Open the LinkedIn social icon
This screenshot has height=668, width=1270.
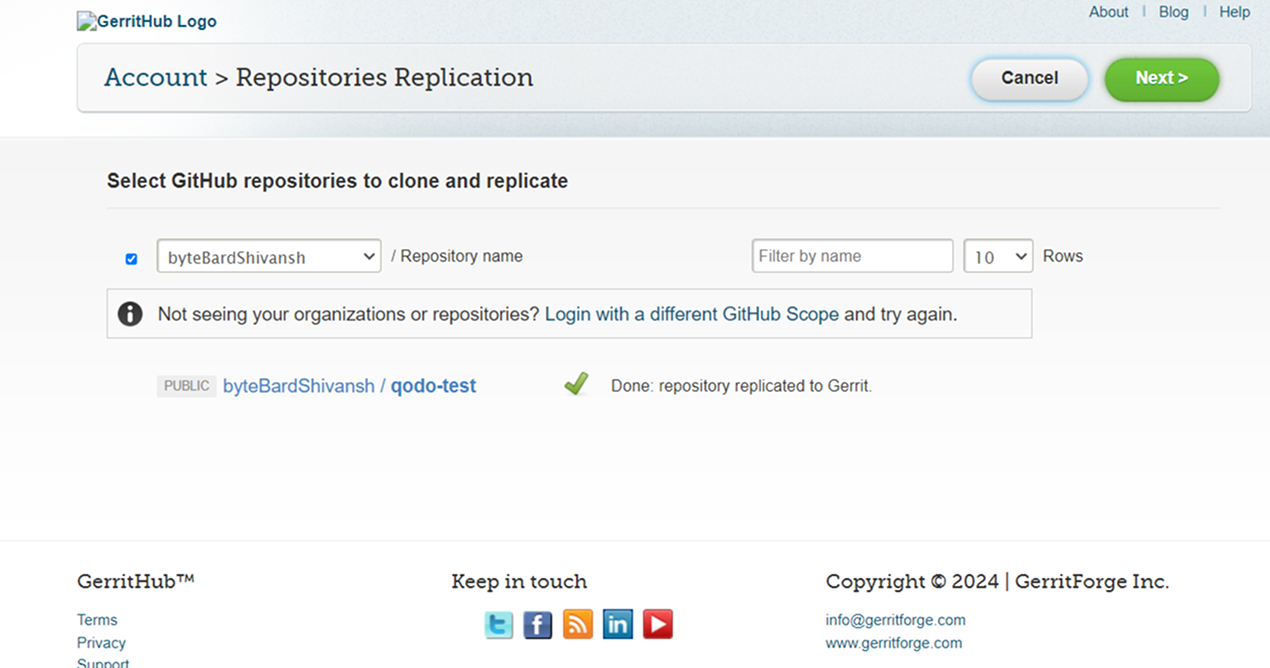coord(618,625)
